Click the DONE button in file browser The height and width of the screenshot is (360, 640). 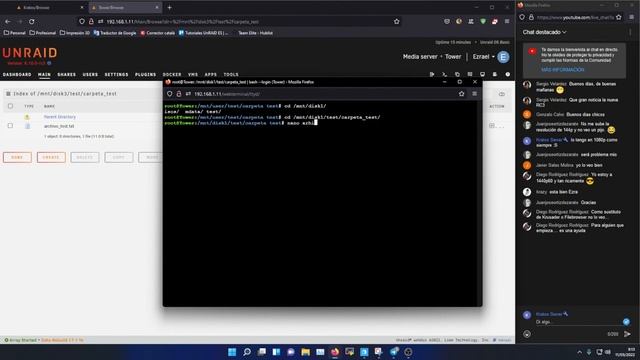coord(17,157)
